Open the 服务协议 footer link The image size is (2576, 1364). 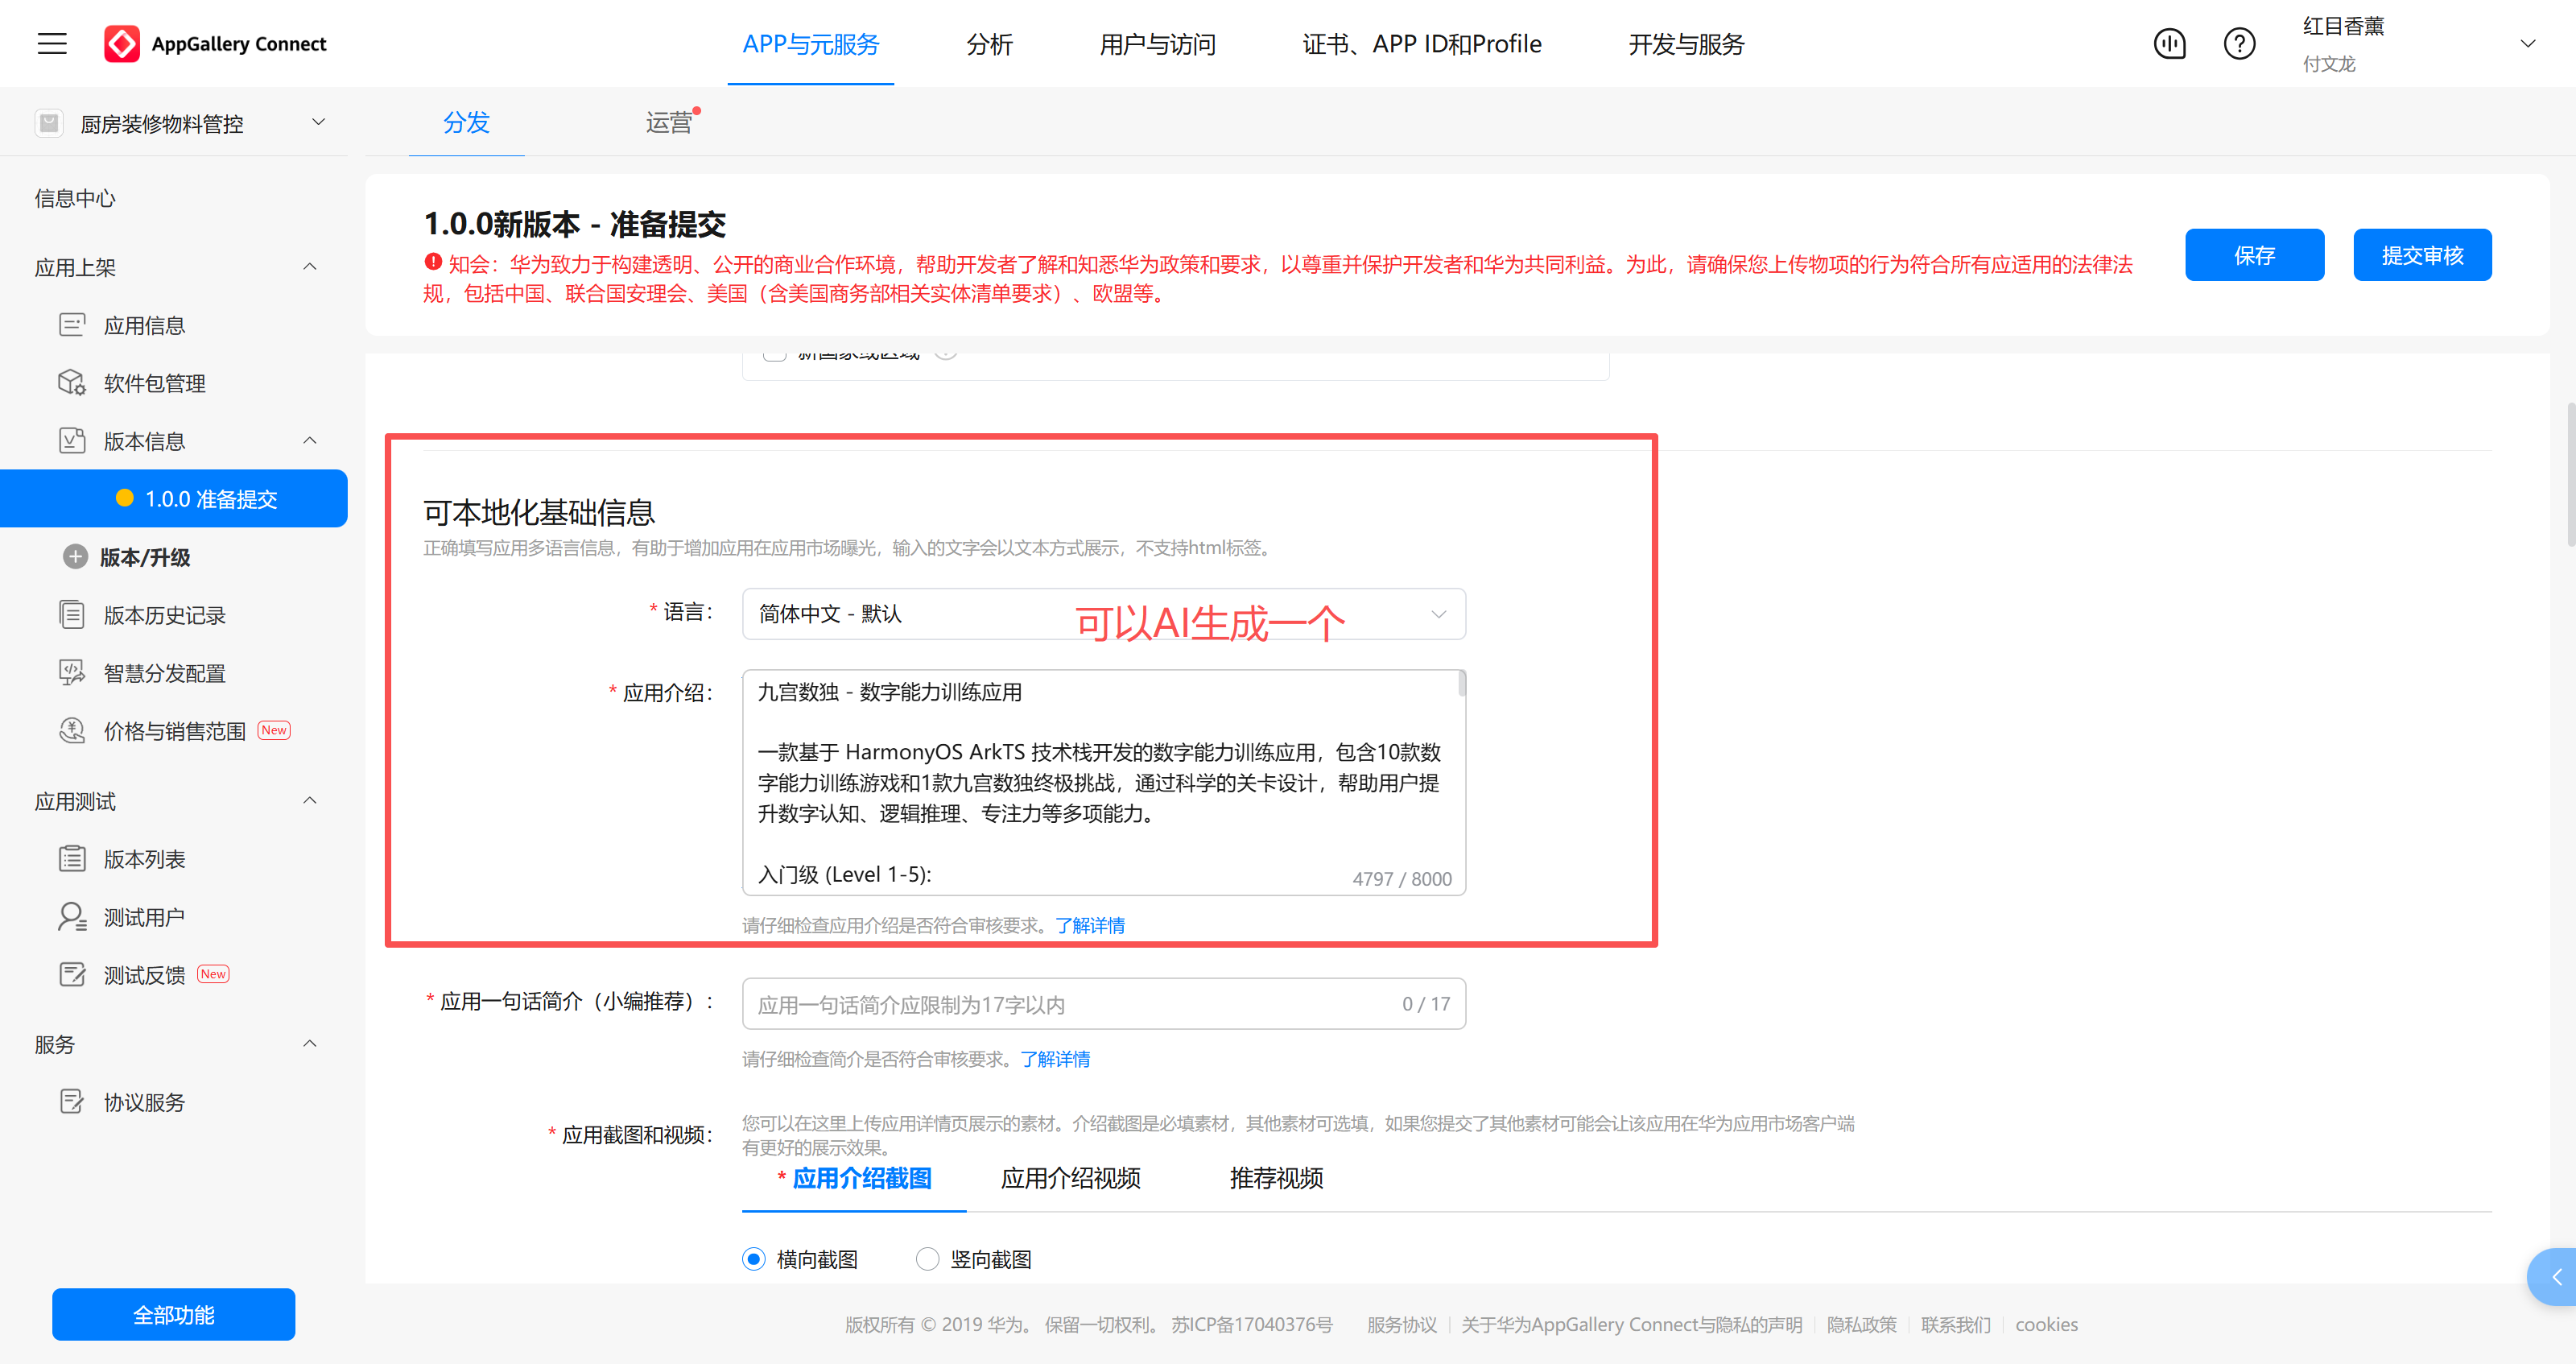[1402, 1324]
